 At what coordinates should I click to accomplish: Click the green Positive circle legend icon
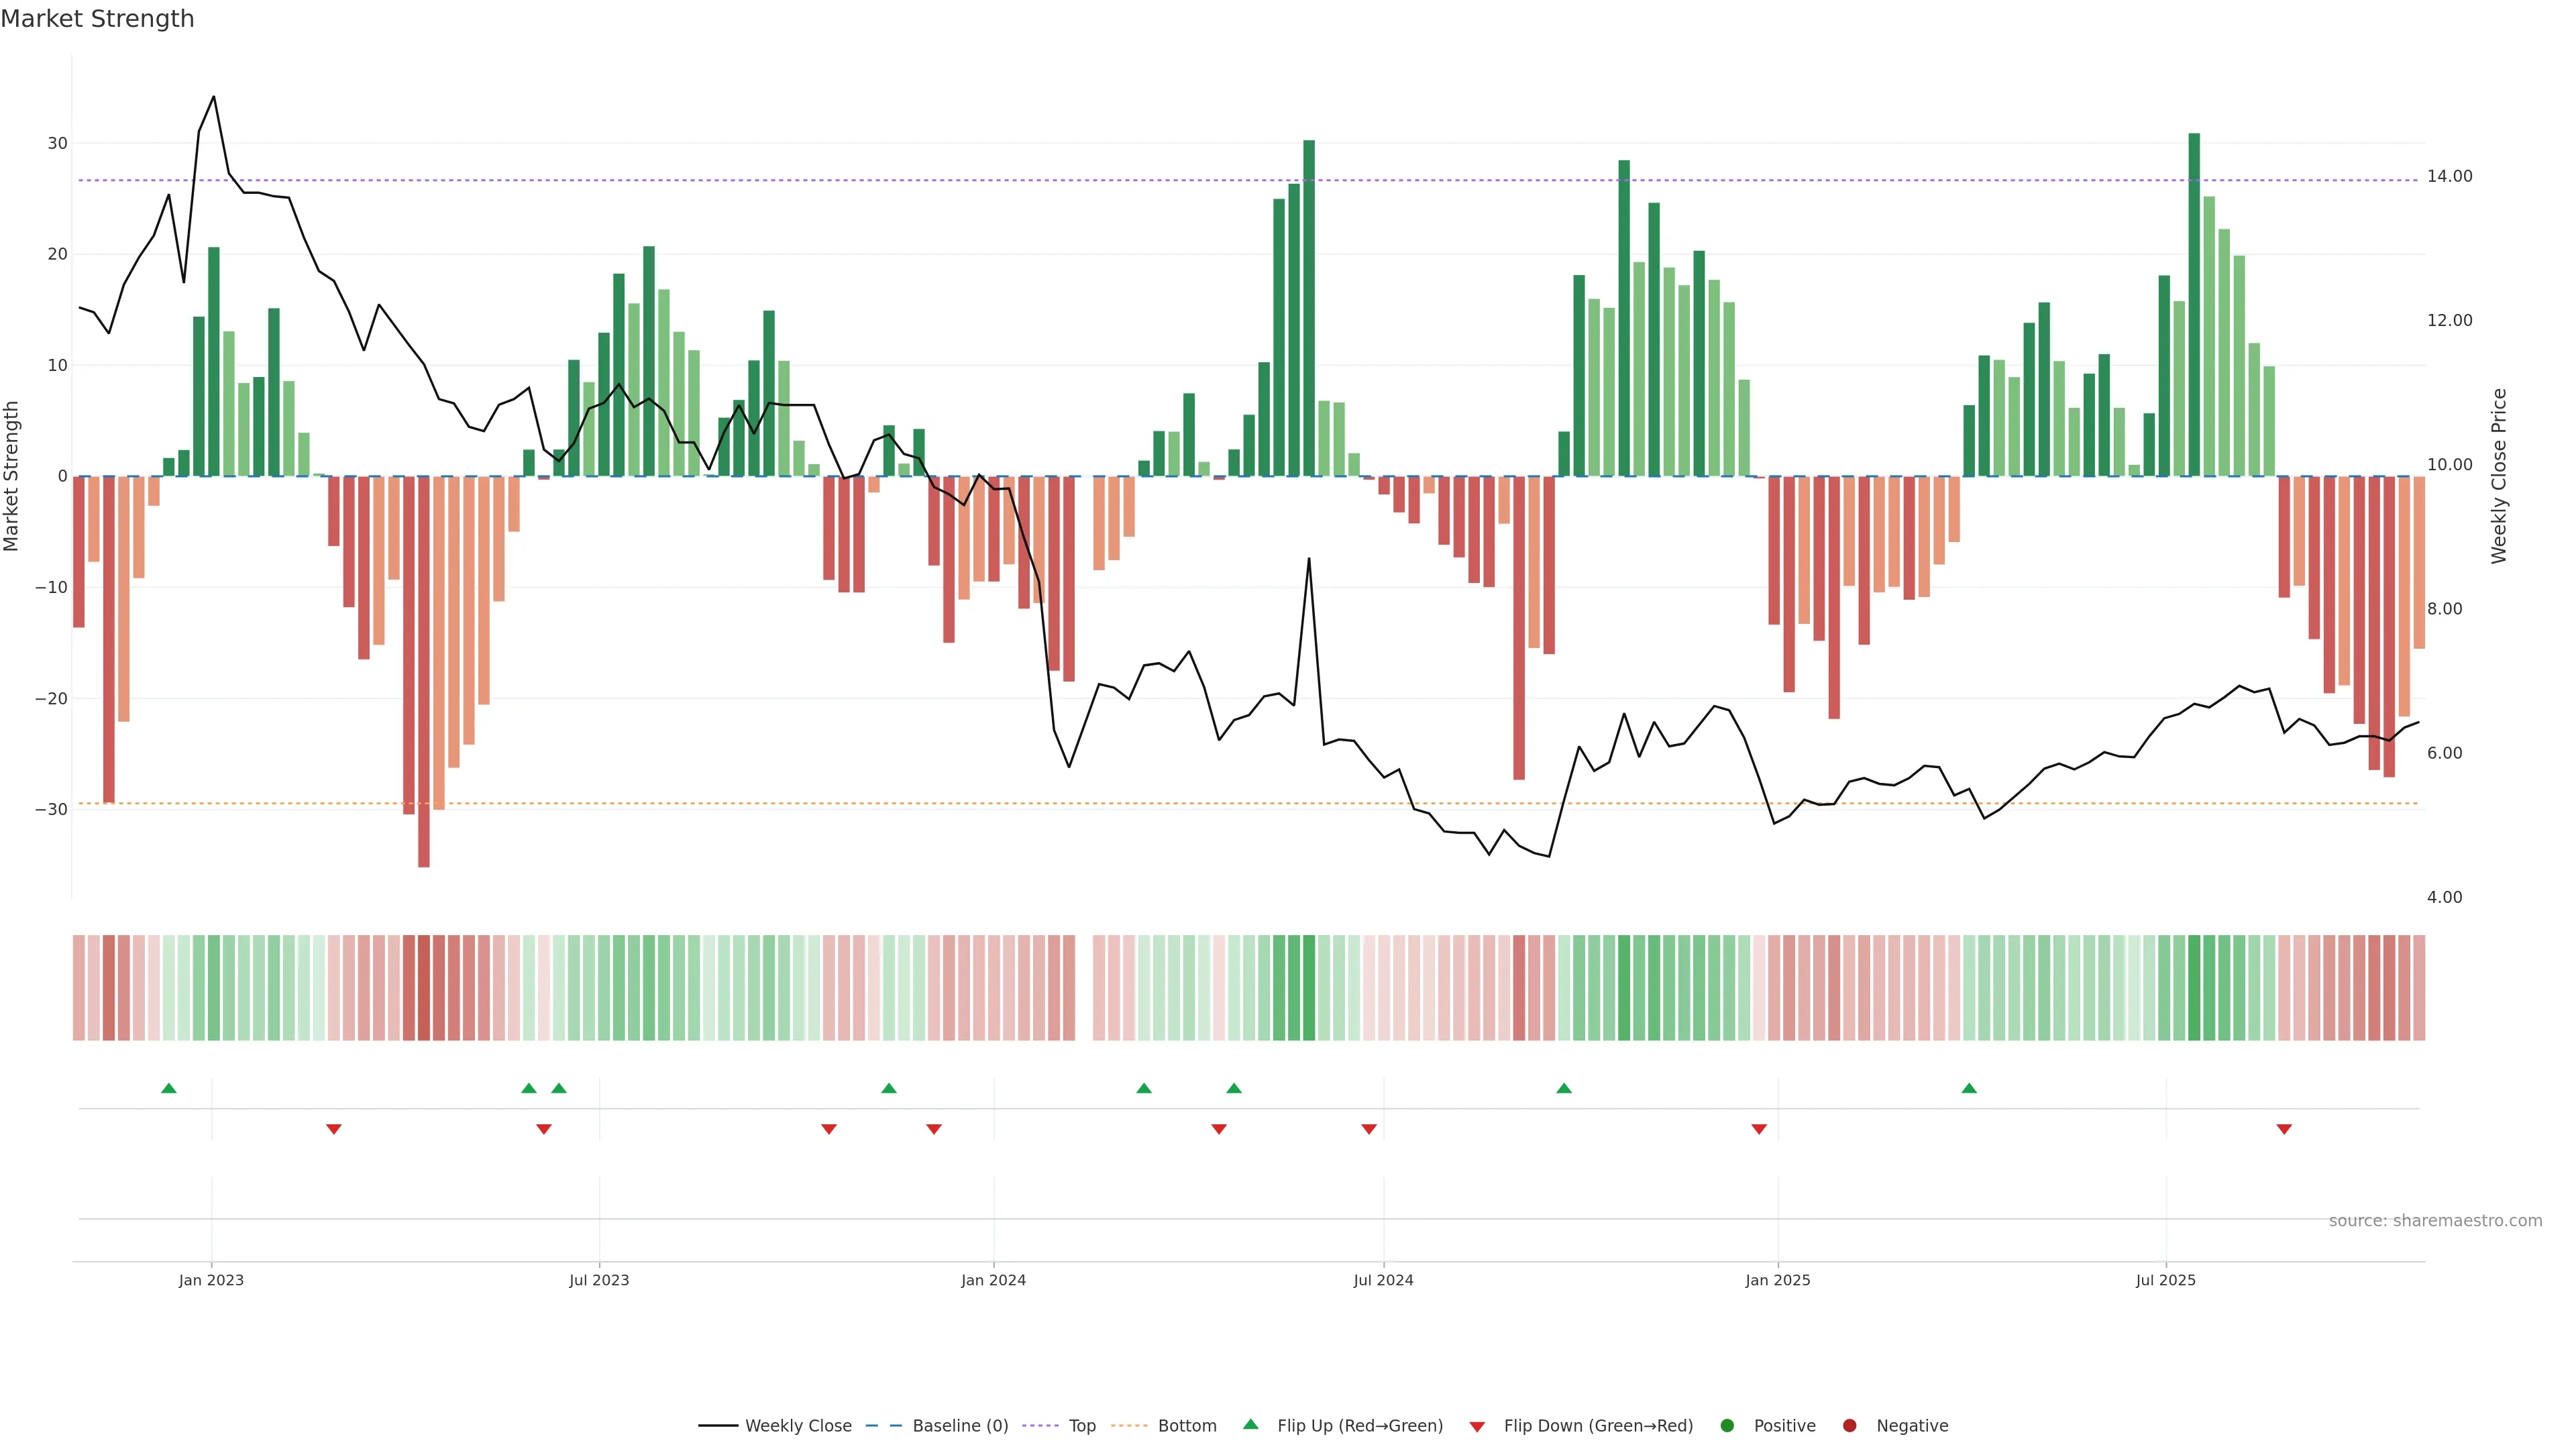1726,1425
